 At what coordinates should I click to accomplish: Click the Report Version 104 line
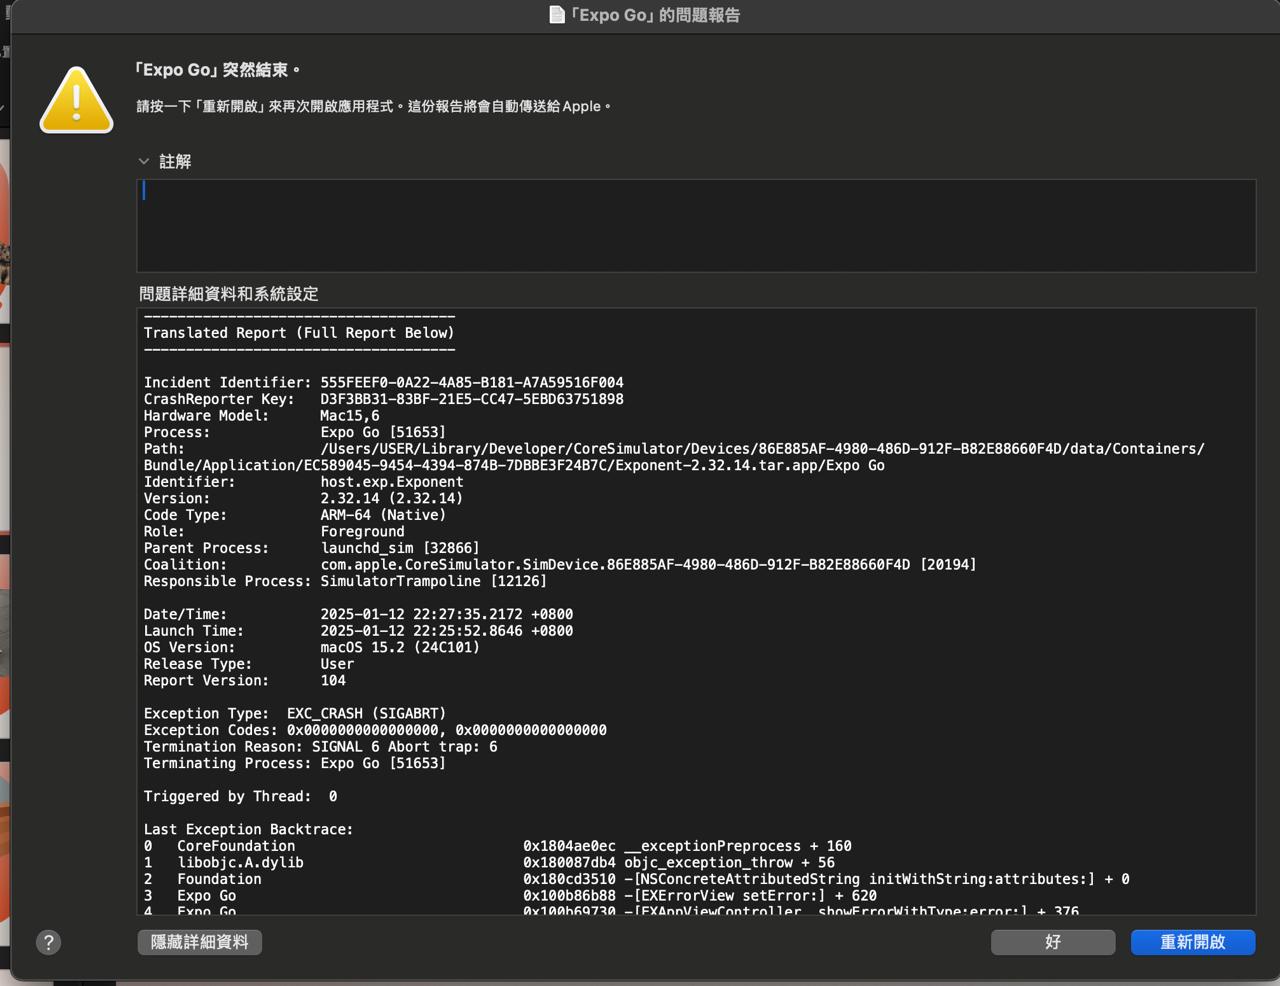coord(245,680)
